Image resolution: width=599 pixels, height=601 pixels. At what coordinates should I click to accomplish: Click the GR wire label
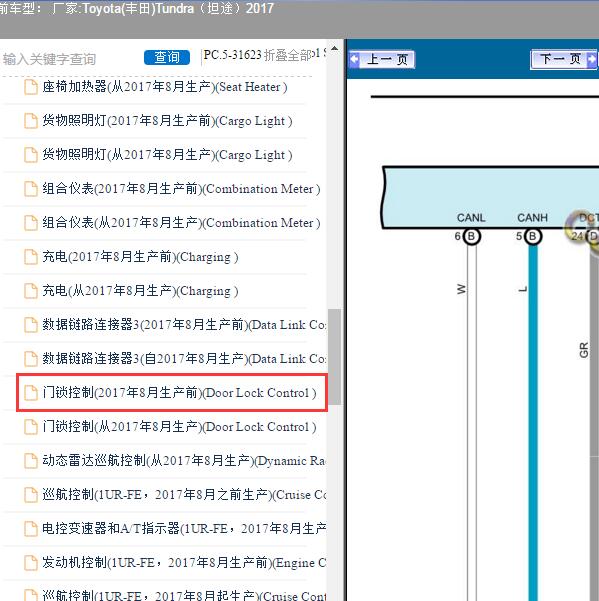[x=584, y=350]
